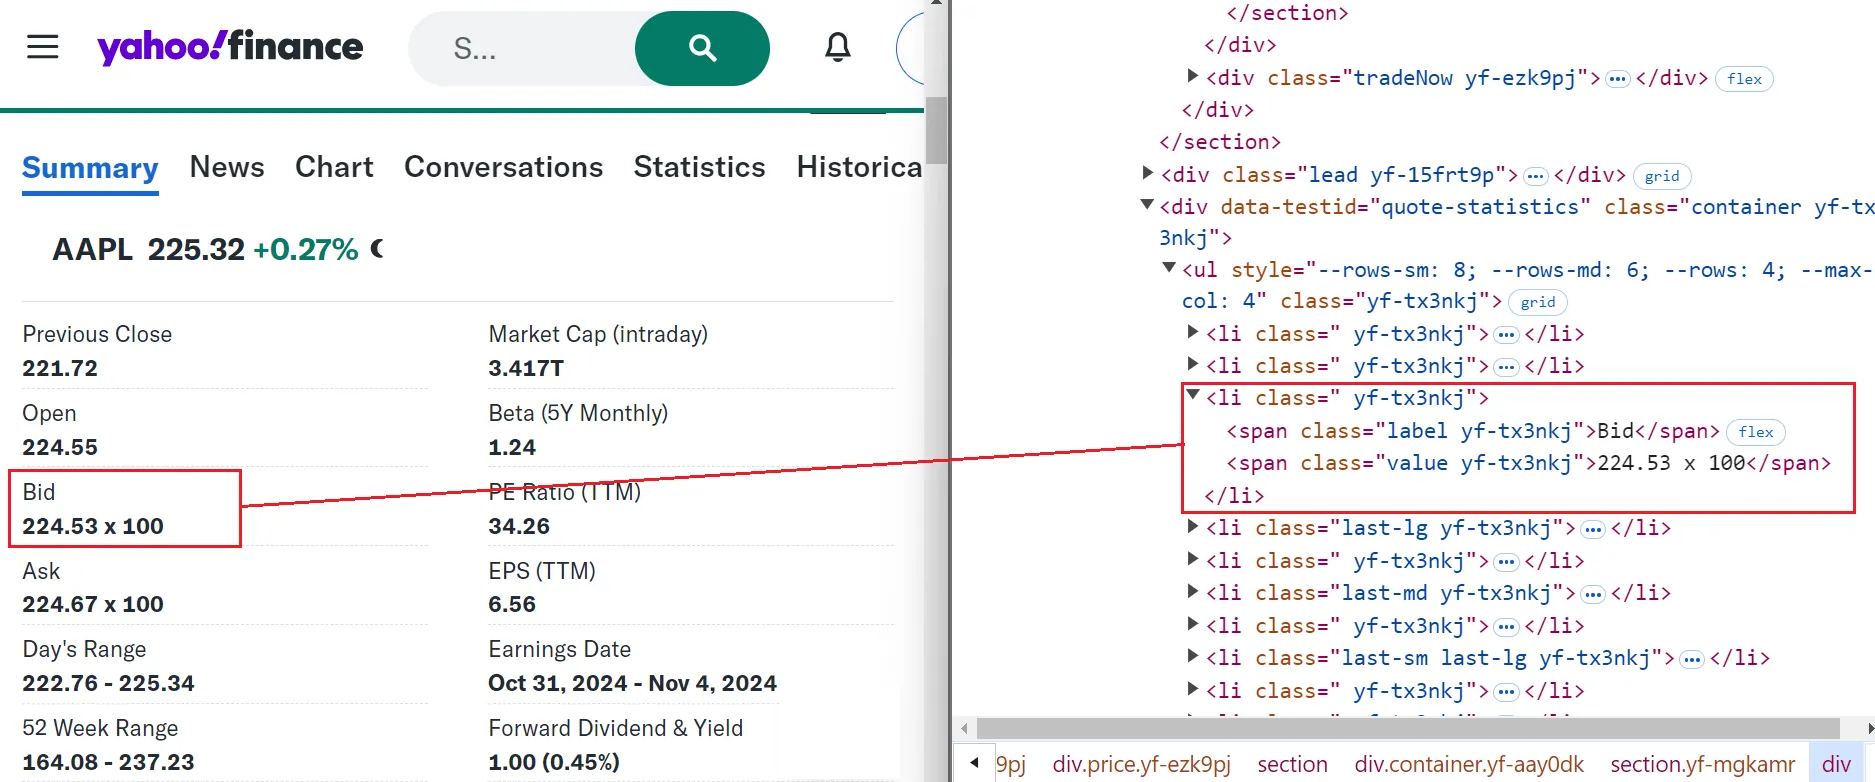Open the Historical tab
This screenshot has height=782, width=1875.
(x=859, y=167)
